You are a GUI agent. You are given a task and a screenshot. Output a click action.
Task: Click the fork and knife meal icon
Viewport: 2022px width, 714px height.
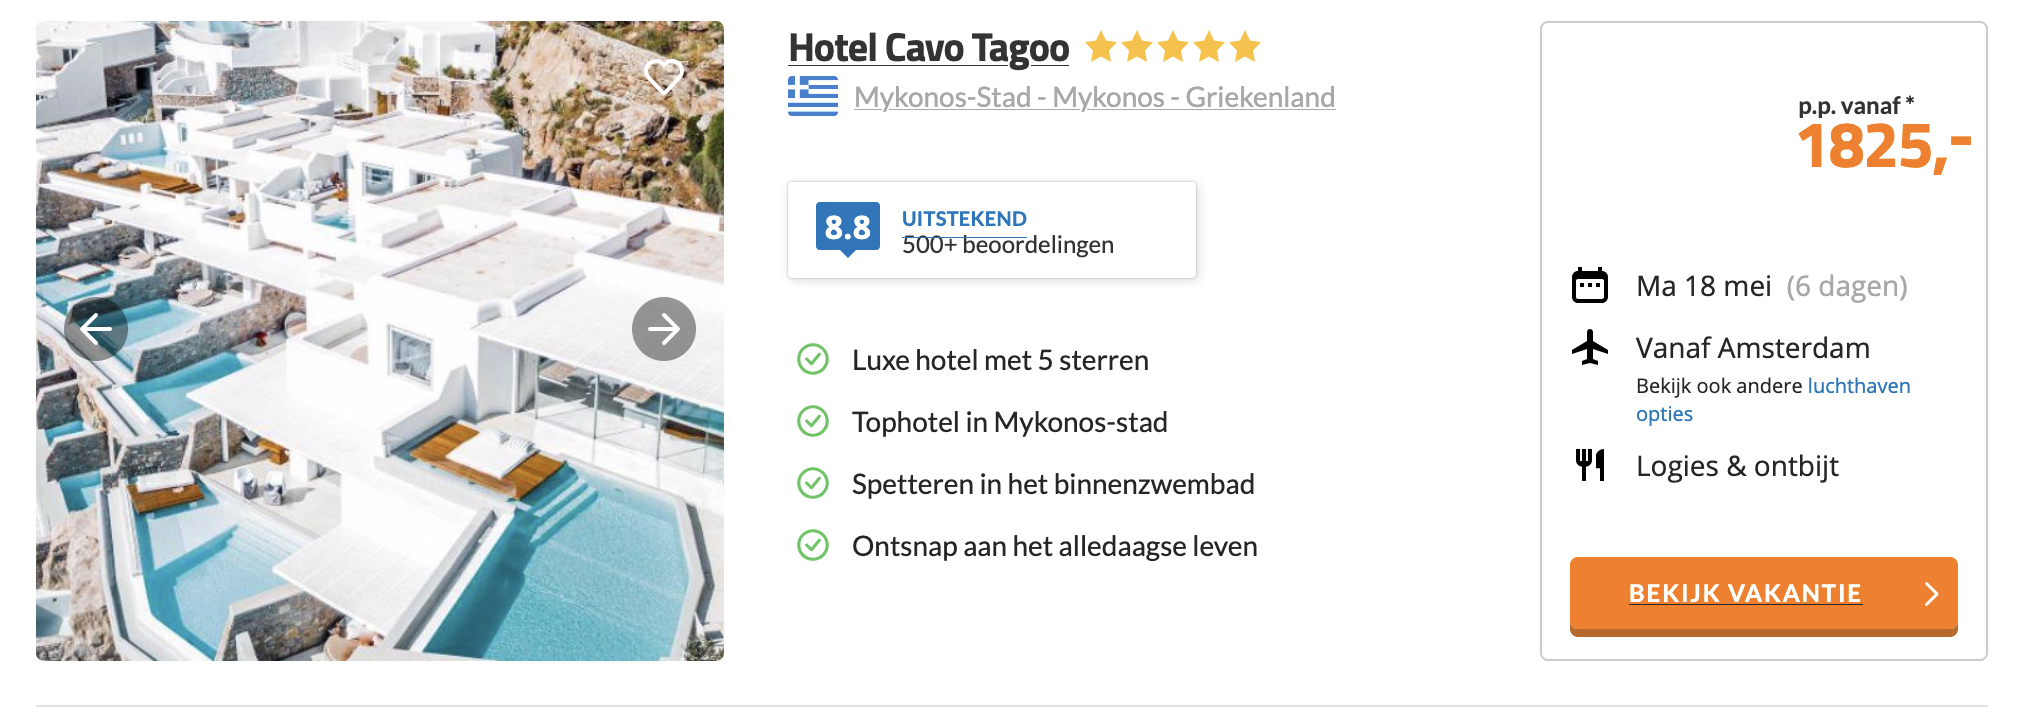coord(1589,465)
